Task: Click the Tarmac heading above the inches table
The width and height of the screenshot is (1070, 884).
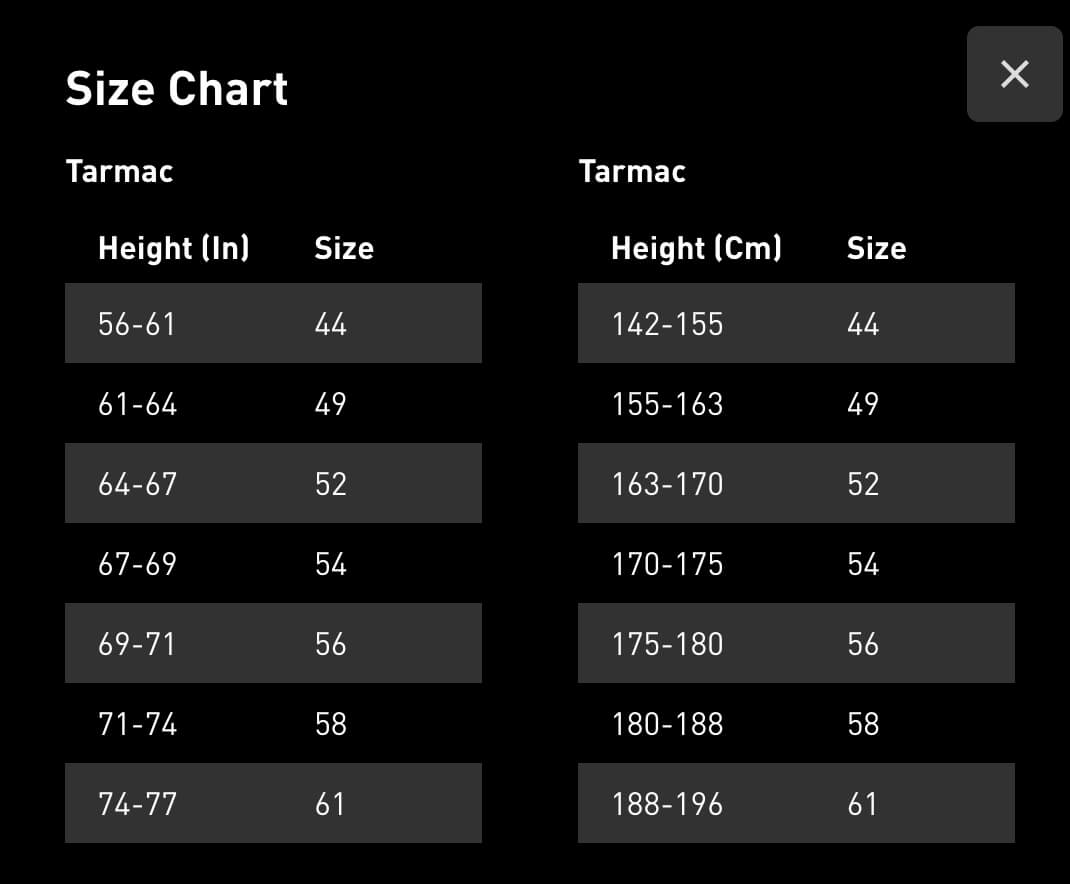Action: tap(119, 171)
